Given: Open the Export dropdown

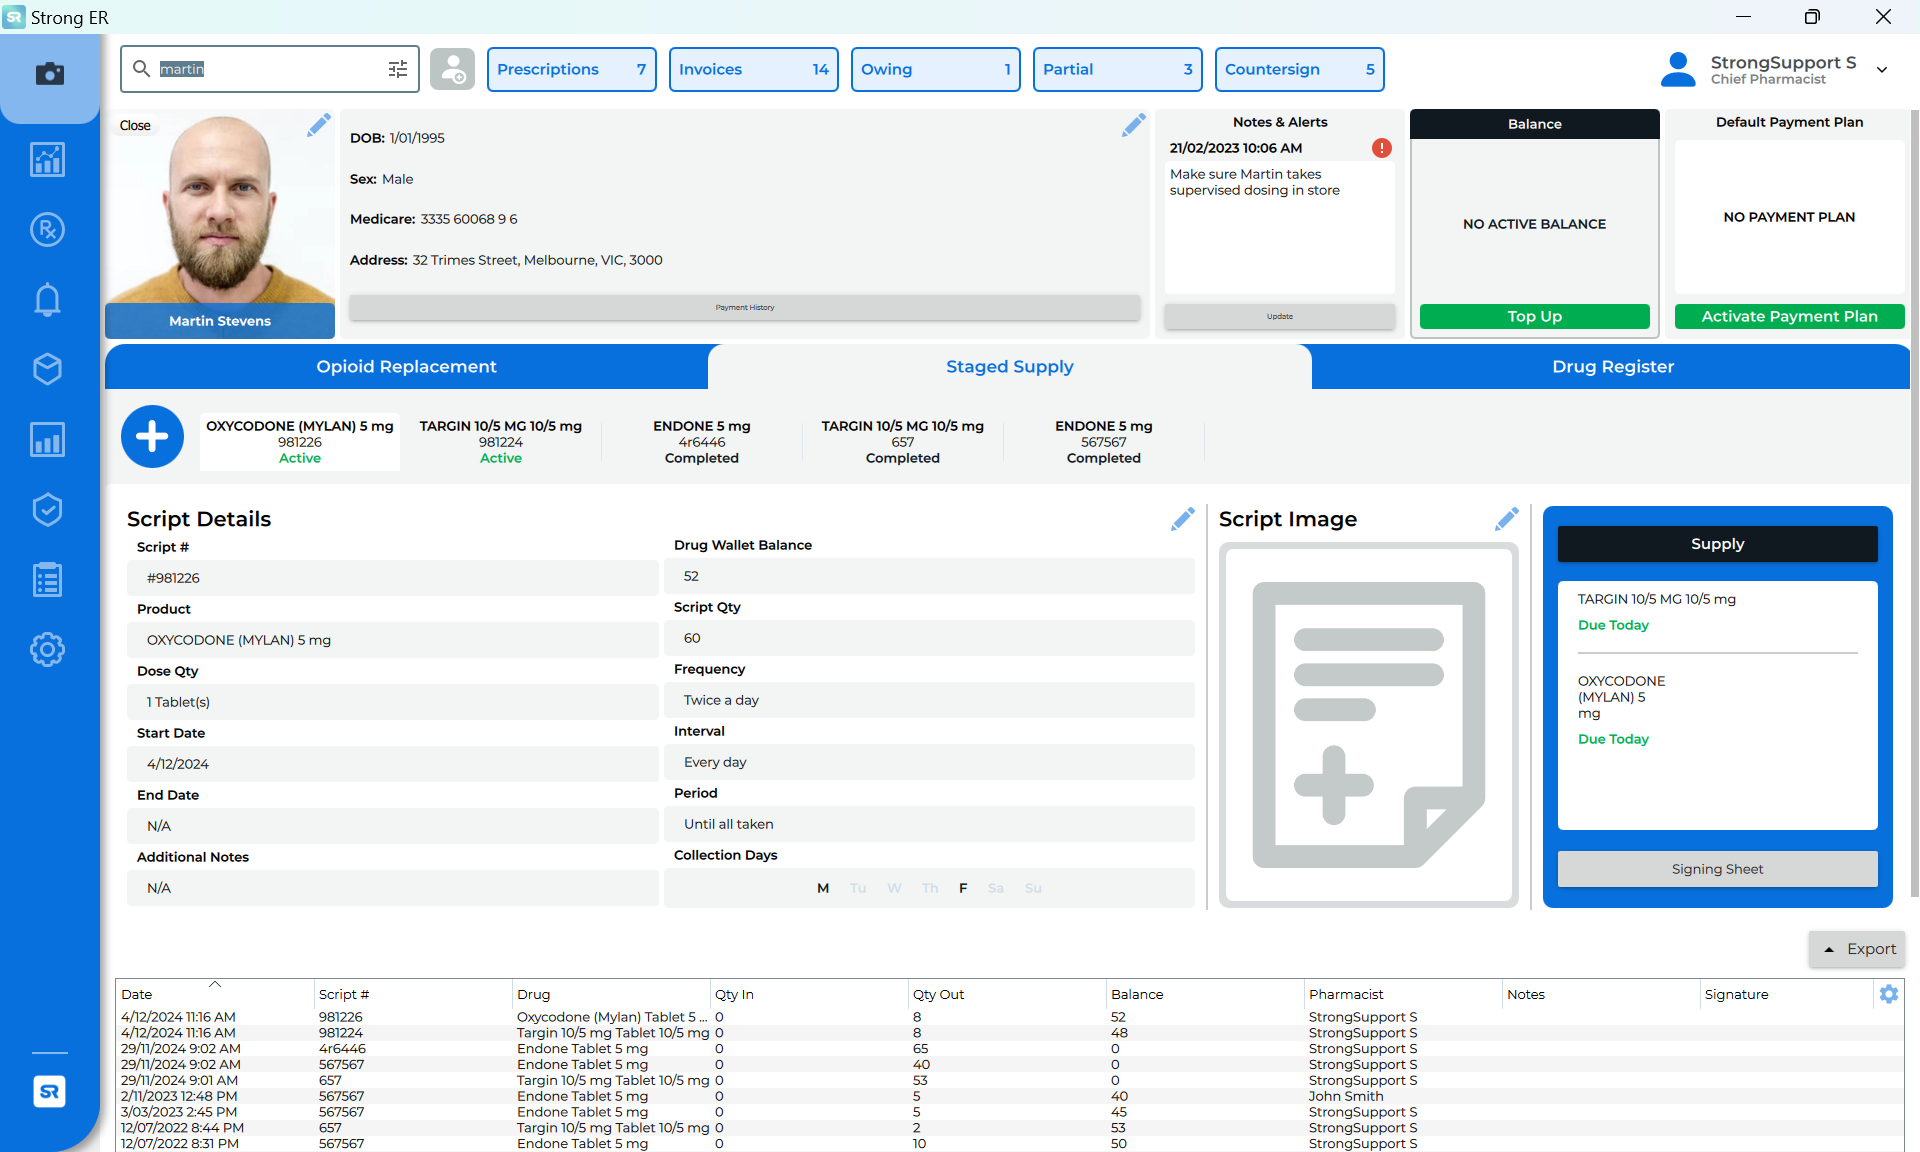Looking at the screenshot, I should coord(1857,949).
